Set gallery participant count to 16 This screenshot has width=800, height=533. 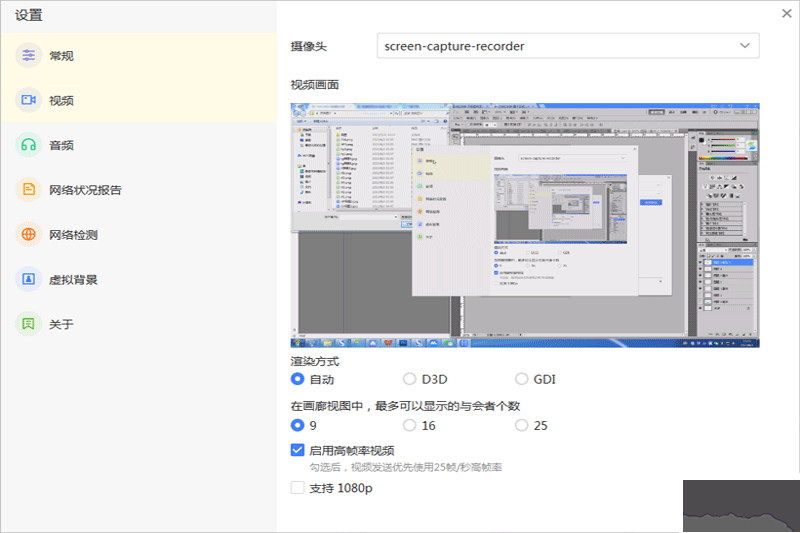[x=410, y=425]
